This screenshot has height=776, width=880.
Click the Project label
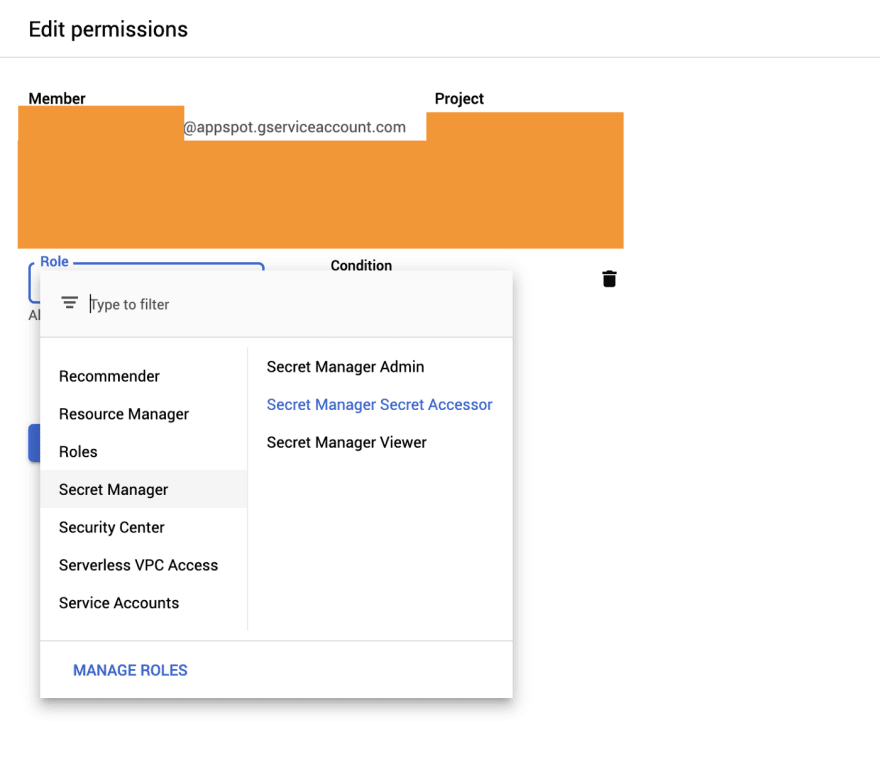click(459, 99)
